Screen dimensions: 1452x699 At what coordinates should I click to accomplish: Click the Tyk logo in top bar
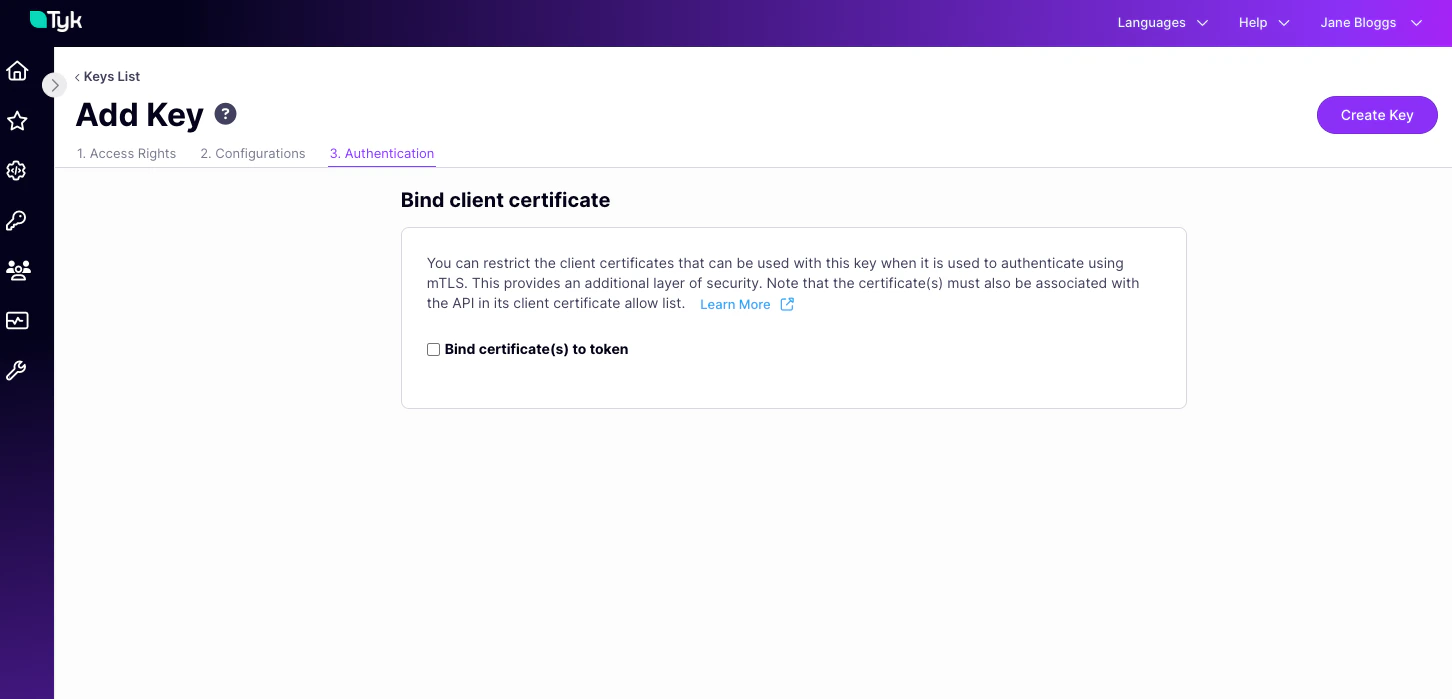55,20
